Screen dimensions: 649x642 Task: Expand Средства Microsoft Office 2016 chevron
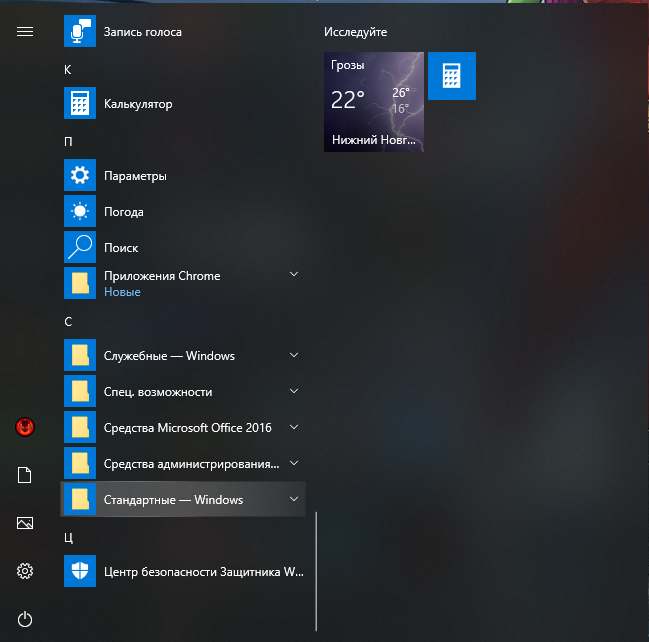pyautogui.click(x=294, y=427)
